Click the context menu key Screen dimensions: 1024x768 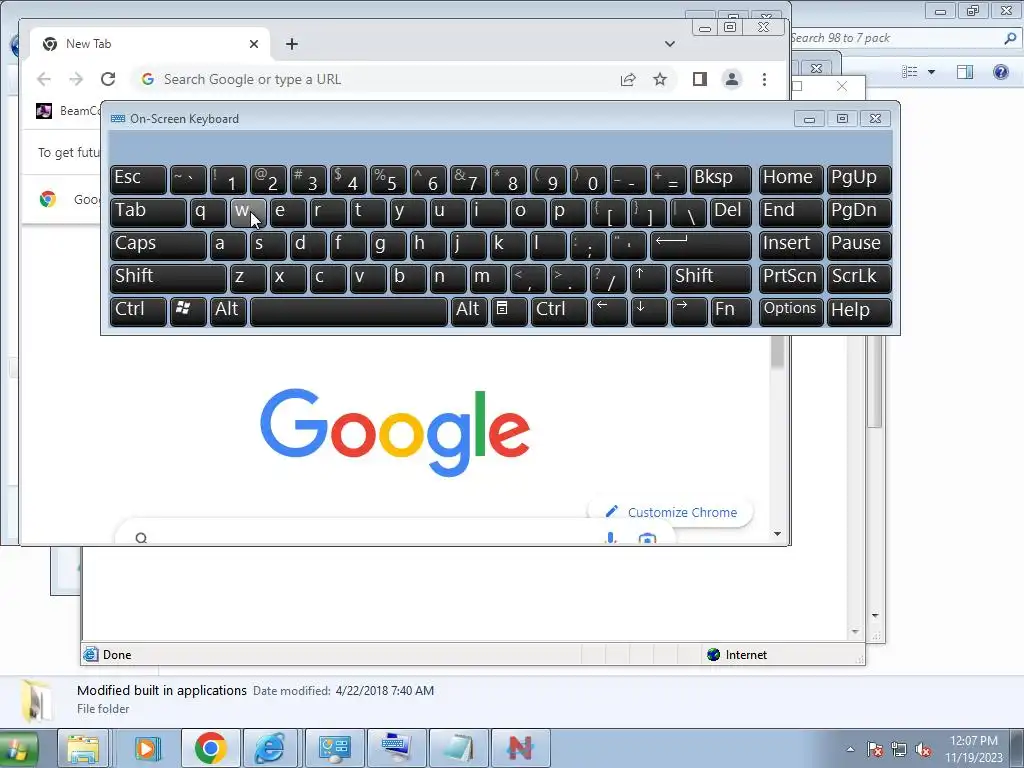pos(509,311)
